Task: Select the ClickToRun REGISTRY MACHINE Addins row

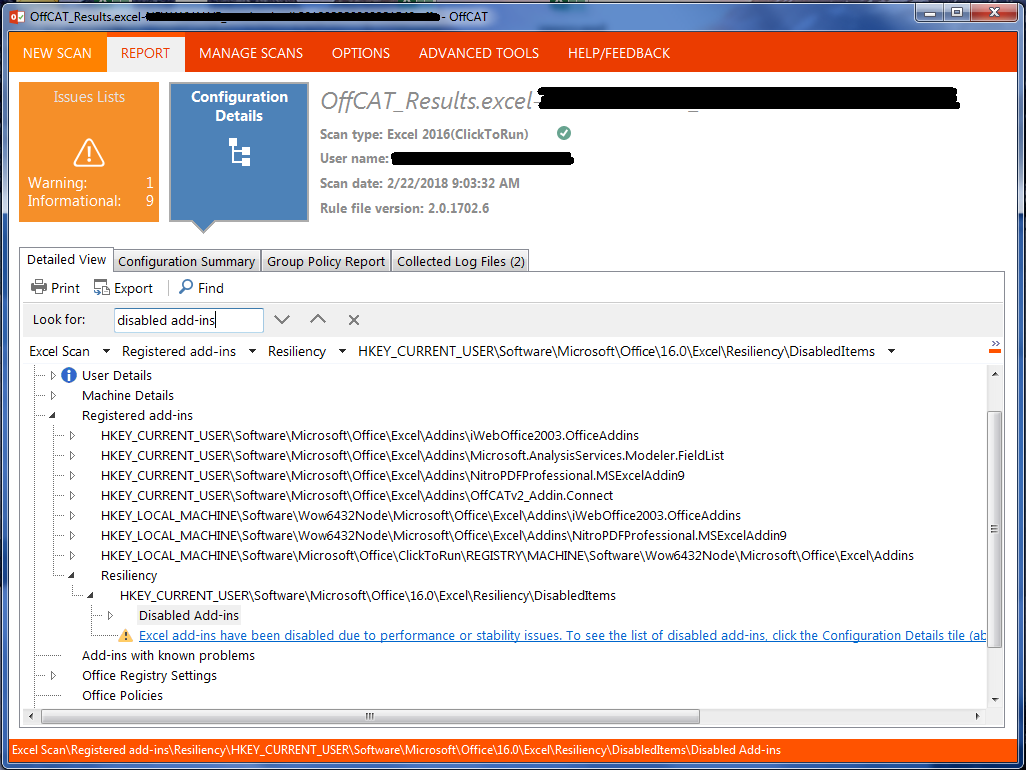Action: pos(507,555)
